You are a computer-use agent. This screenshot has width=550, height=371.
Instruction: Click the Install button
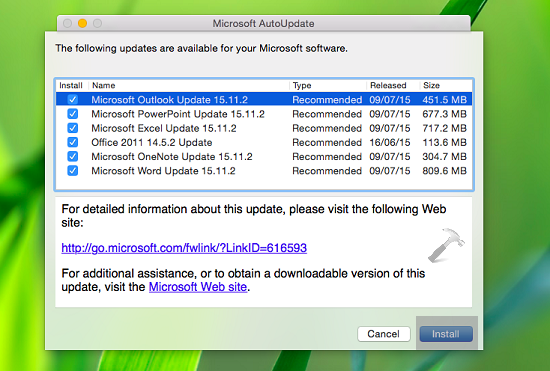446,334
